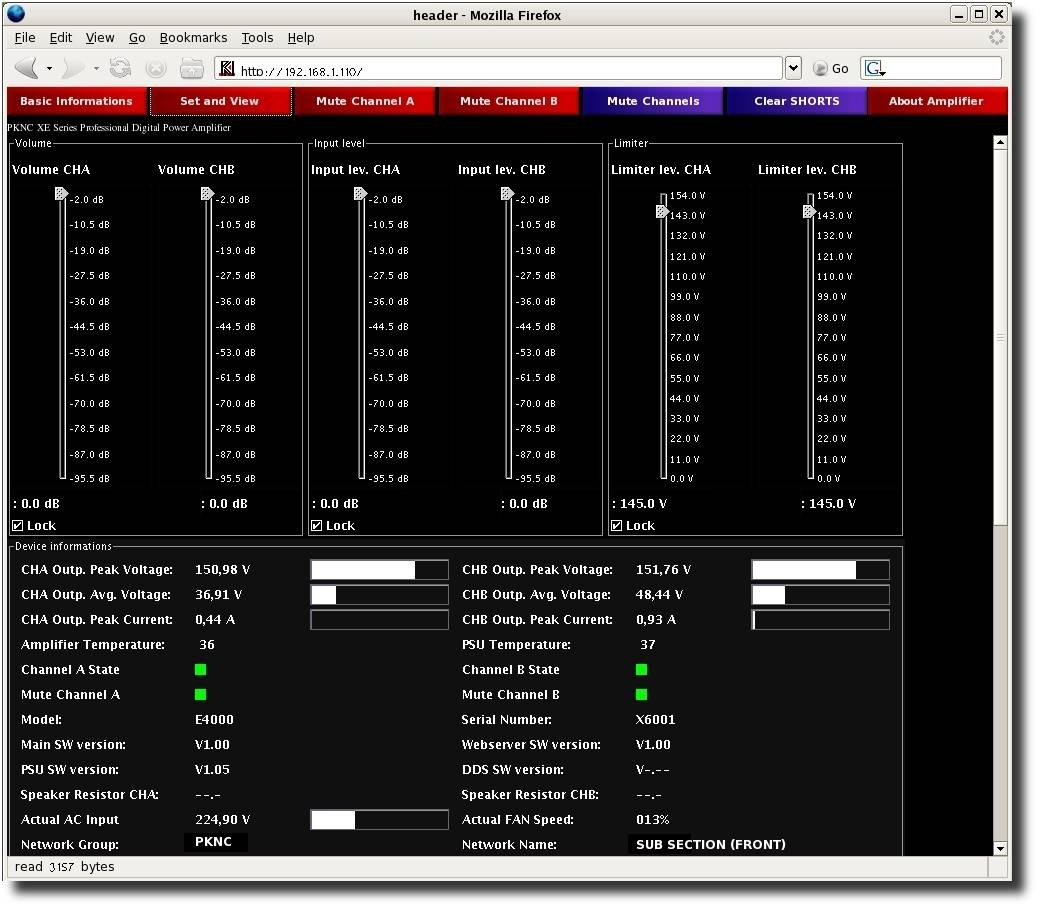Screen dimensions: 1039x904
Task: Click the Mute Channel B green indicator
Action: (641, 695)
